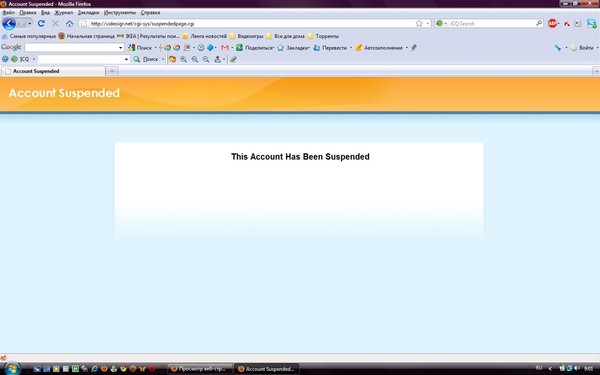
Task: Click the Поделиться share button
Action: click(255, 48)
